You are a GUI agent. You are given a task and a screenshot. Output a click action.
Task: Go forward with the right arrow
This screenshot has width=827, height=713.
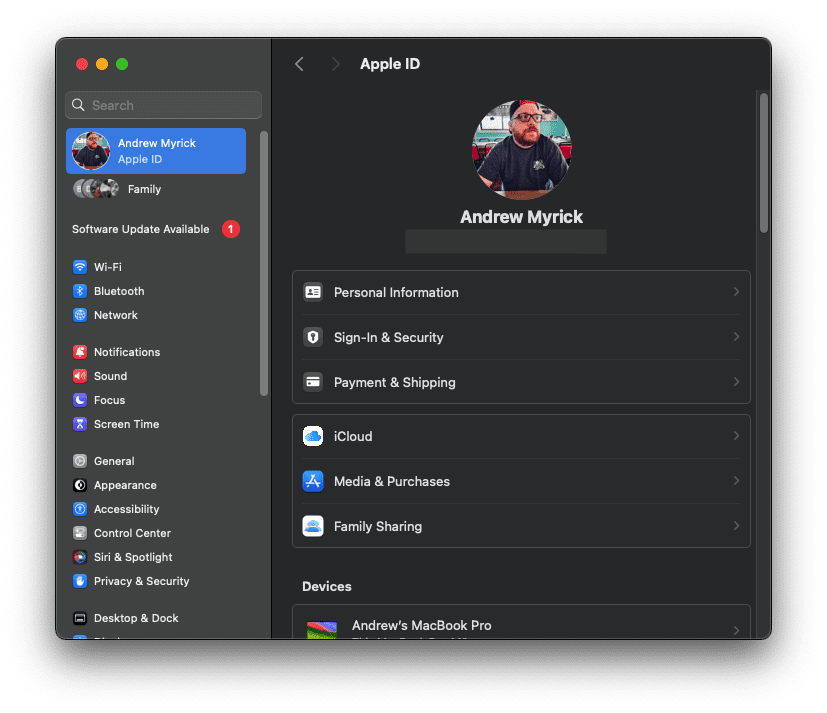point(335,64)
